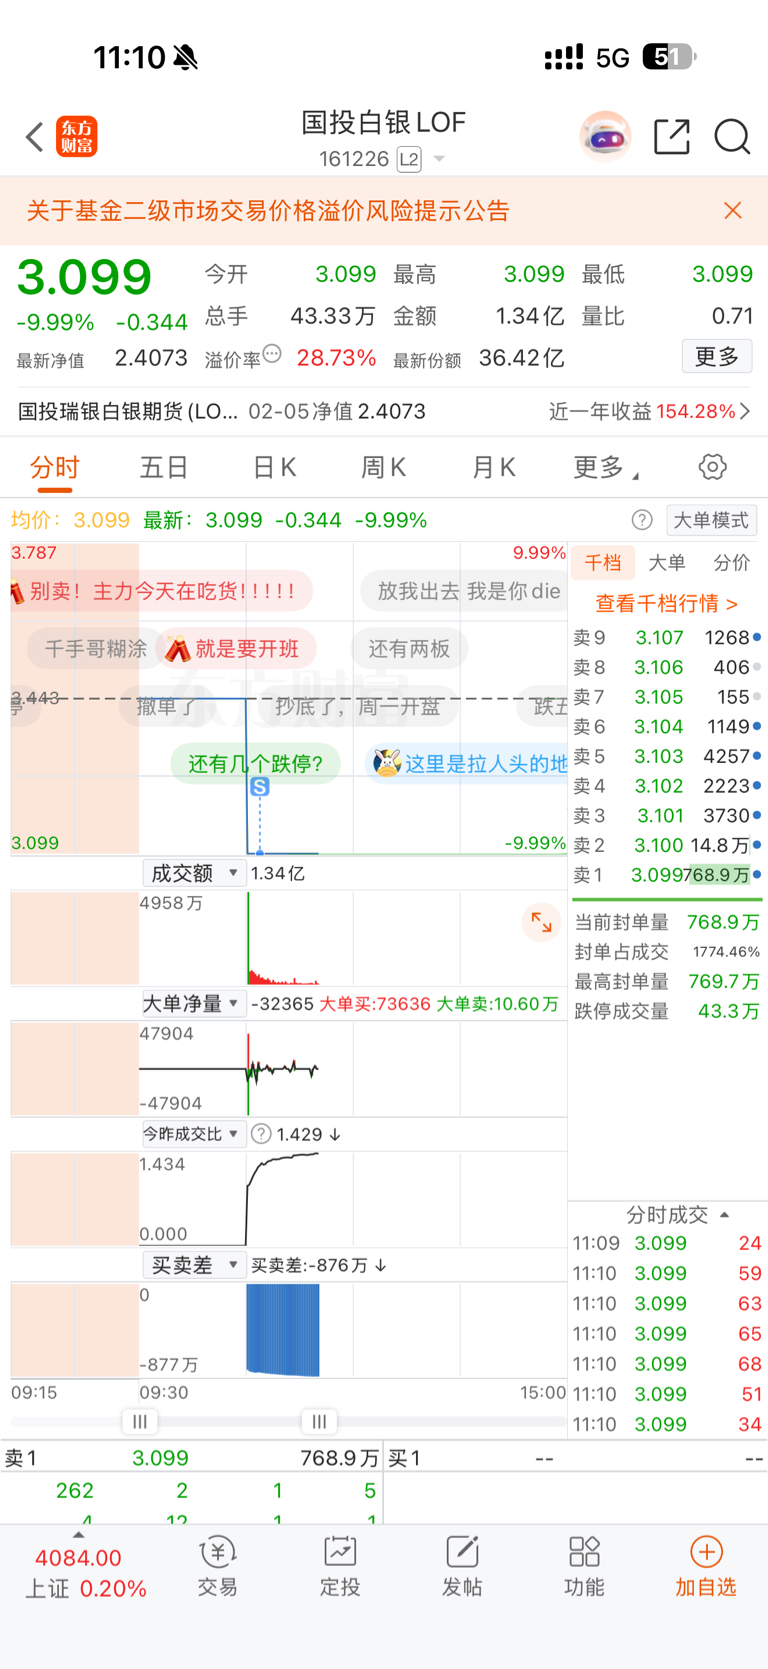768x1669 pixels.
Task: Collapse the 分时成交 section arrow
Action: click(725, 1215)
